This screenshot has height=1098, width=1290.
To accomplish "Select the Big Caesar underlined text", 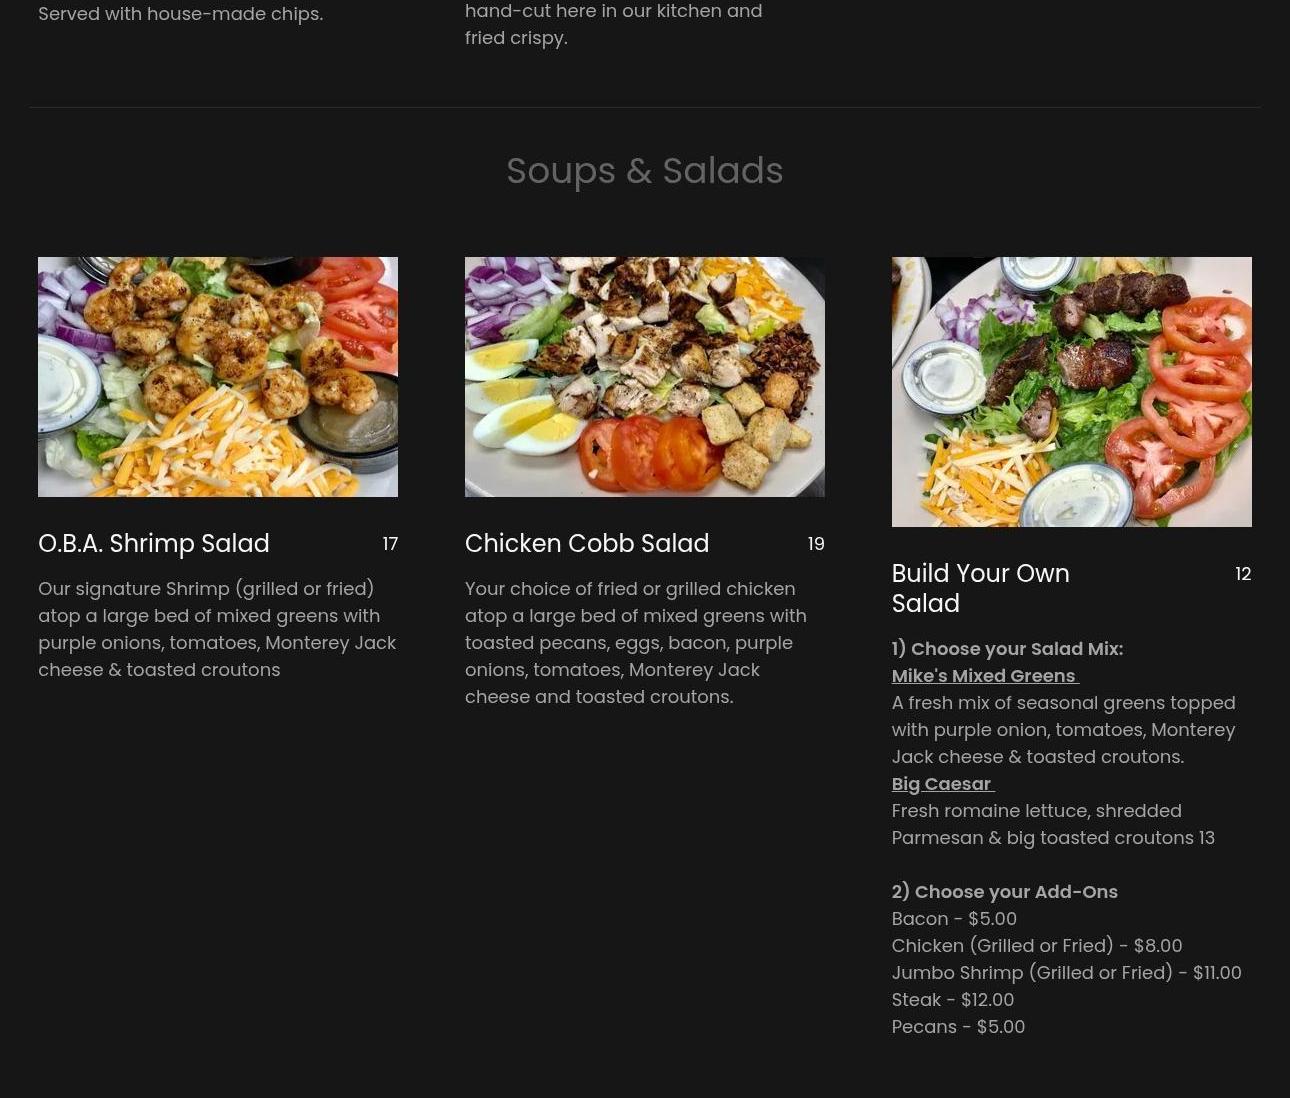I will pos(942,784).
